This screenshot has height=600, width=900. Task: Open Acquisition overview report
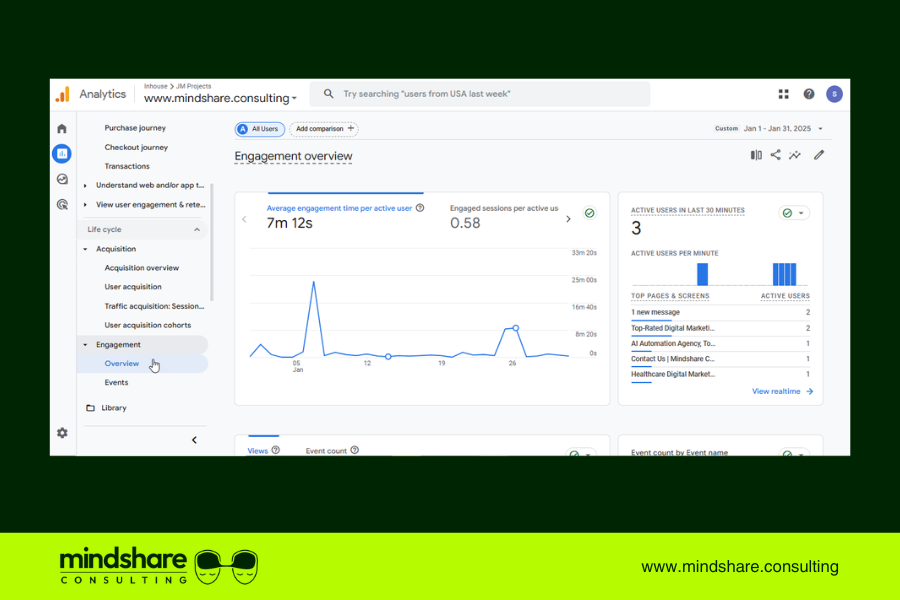coord(142,268)
